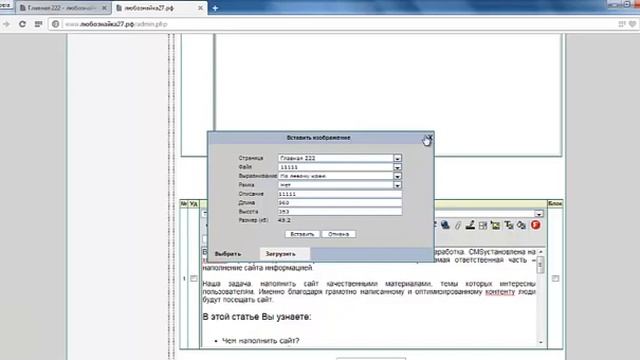Click the underlined word 'контенту' in article
Screen dimensions: 640x360
500,292
